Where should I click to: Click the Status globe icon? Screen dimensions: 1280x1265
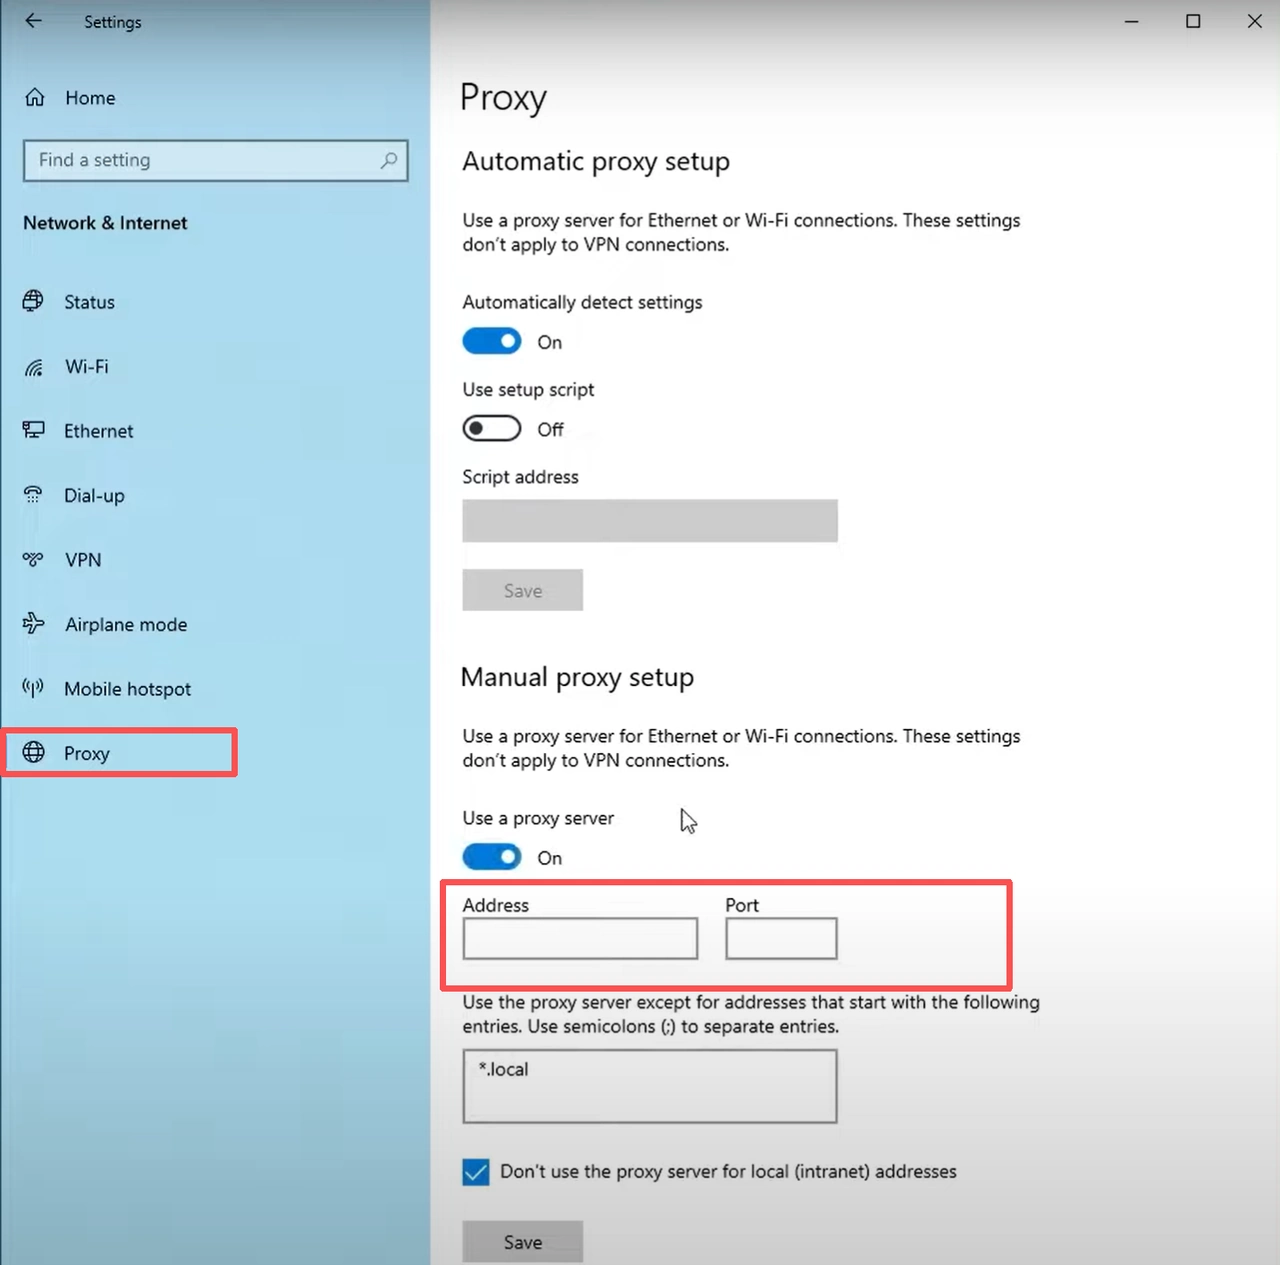[x=34, y=301]
